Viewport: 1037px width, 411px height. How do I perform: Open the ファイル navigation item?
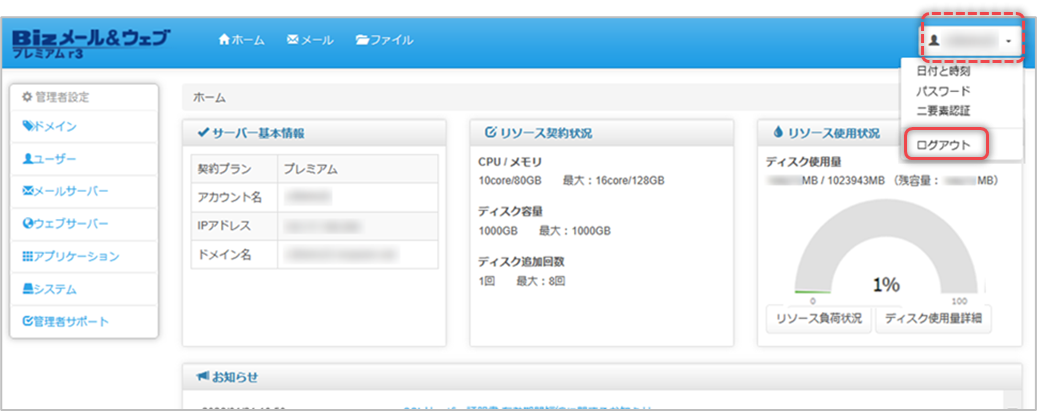pyautogui.click(x=384, y=40)
